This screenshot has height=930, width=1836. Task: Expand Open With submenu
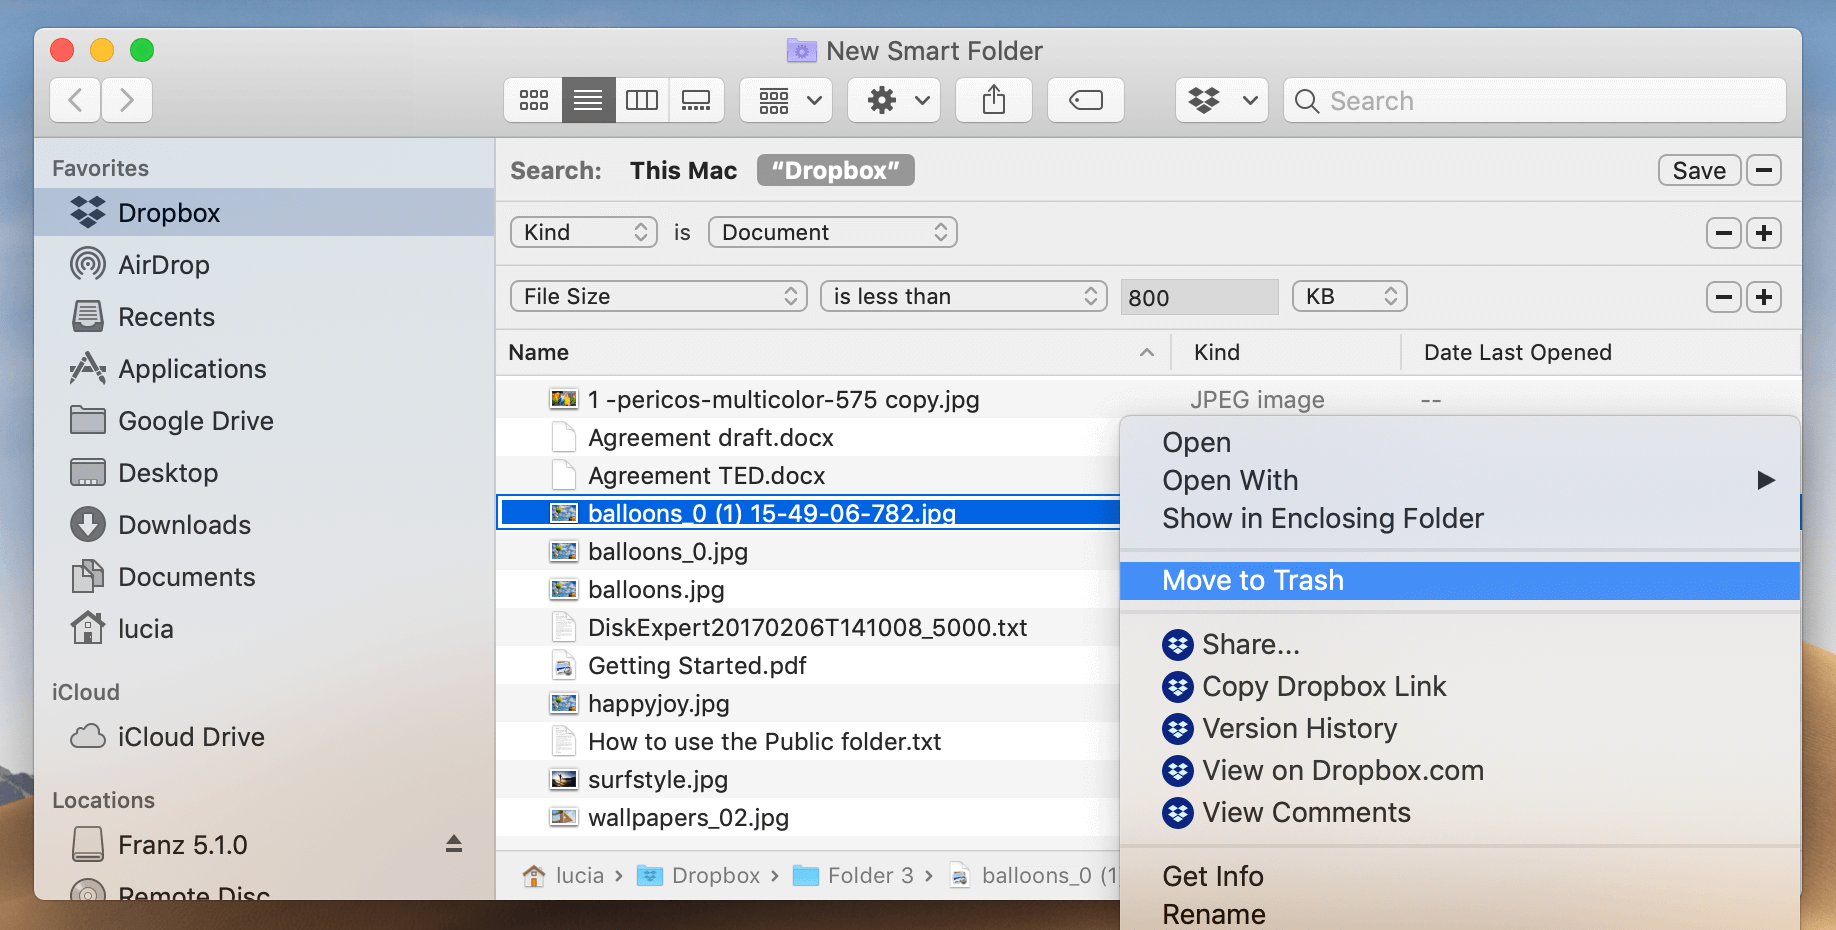[x=1460, y=480]
